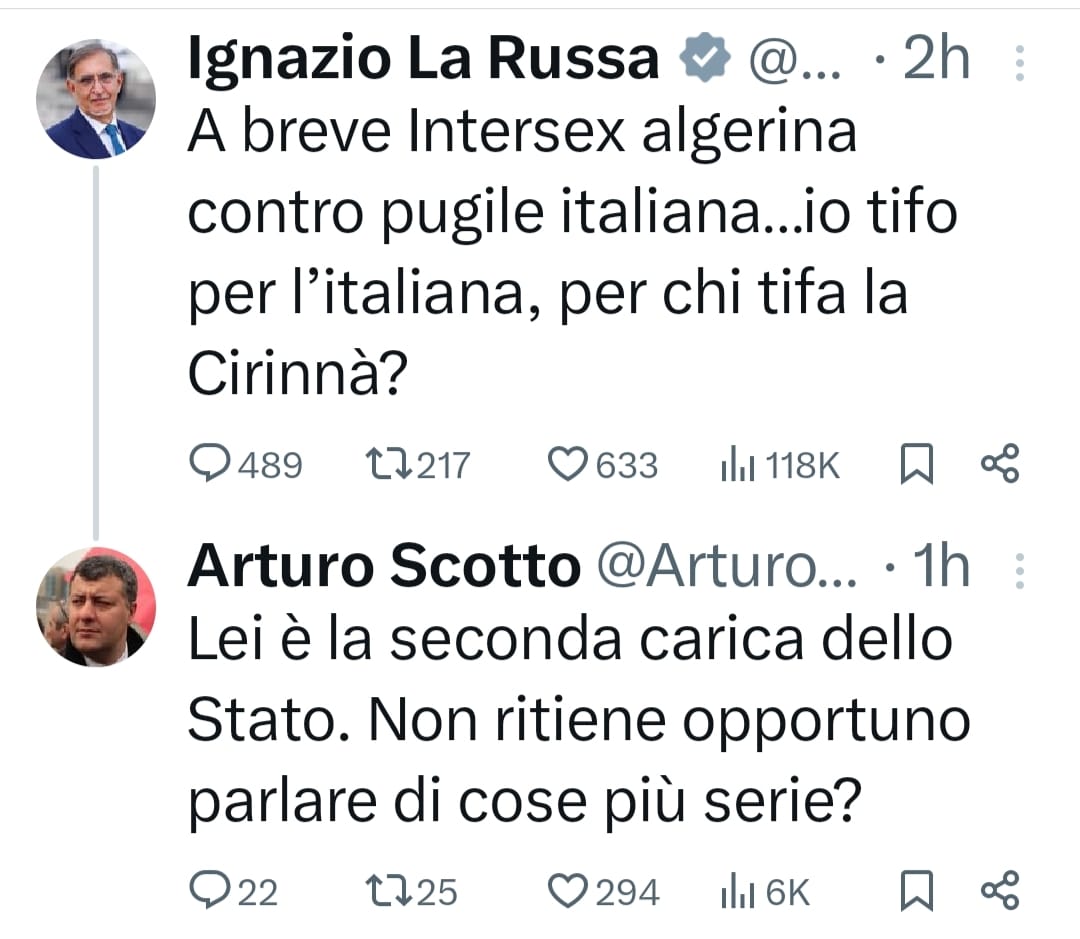Share Ignazio La Russa's tweet
The width and height of the screenshot is (1080, 939).
point(999,465)
